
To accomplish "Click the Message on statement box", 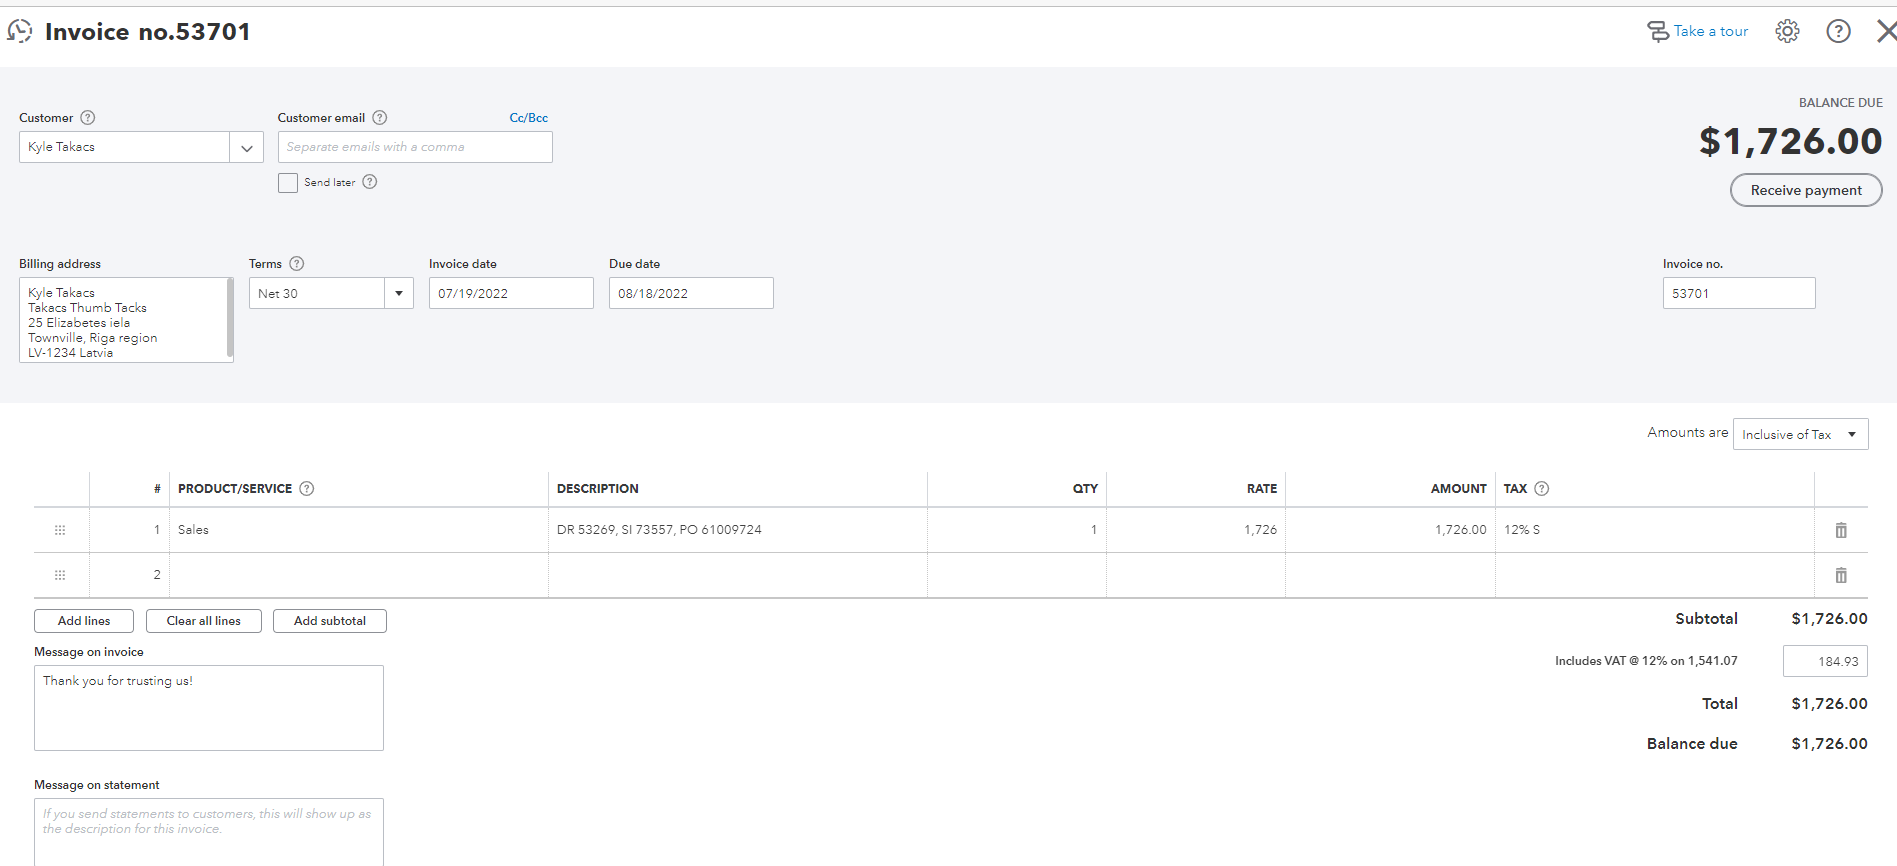I will (209, 832).
